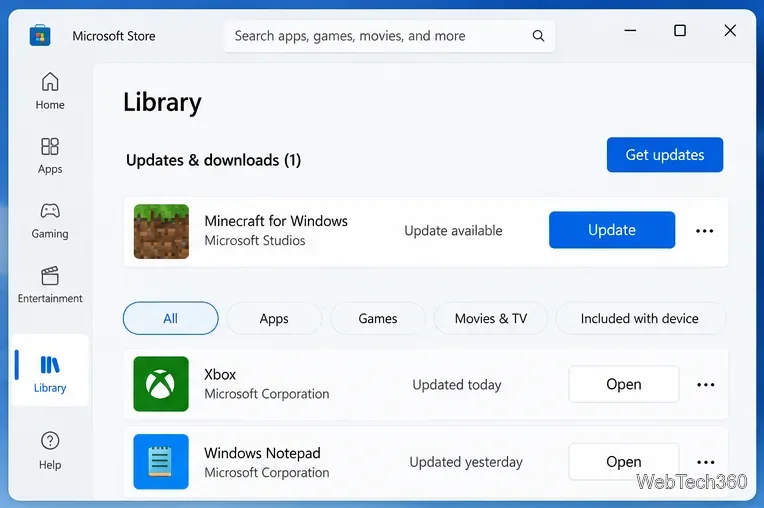Minimize the Microsoft Store window
764x508 pixels.
630,31
